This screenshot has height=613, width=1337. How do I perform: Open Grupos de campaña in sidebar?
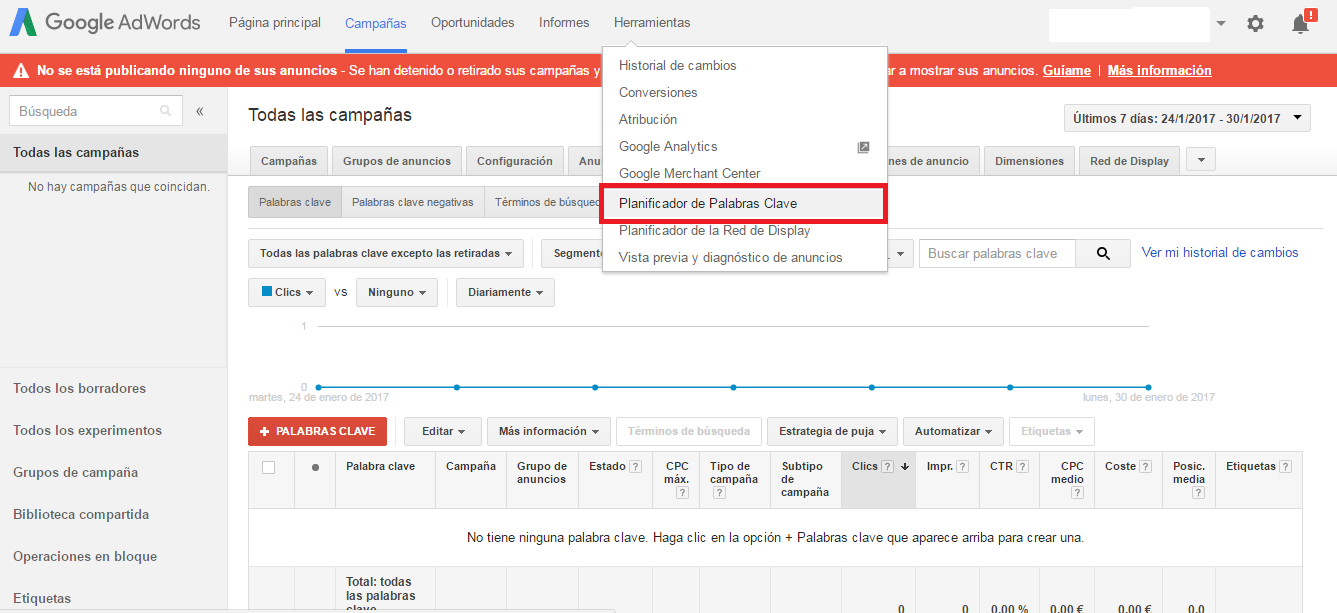[x=75, y=472]
